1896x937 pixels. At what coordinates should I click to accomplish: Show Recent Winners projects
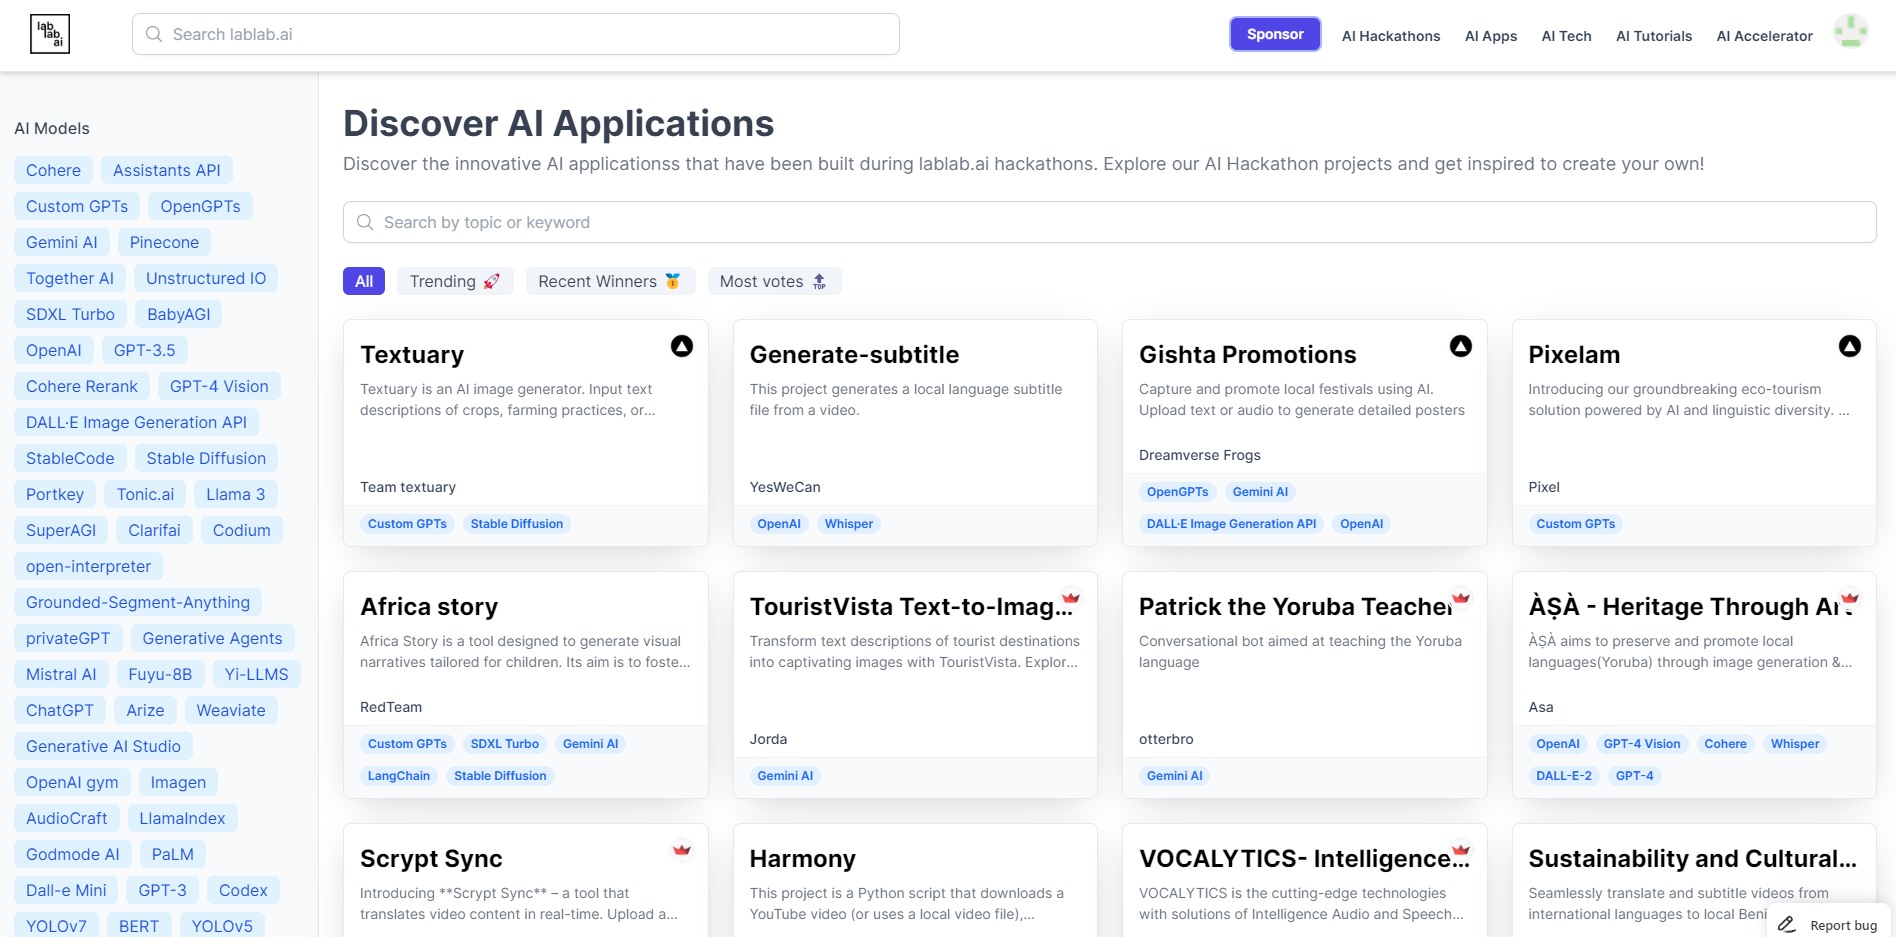click(609, 281)
